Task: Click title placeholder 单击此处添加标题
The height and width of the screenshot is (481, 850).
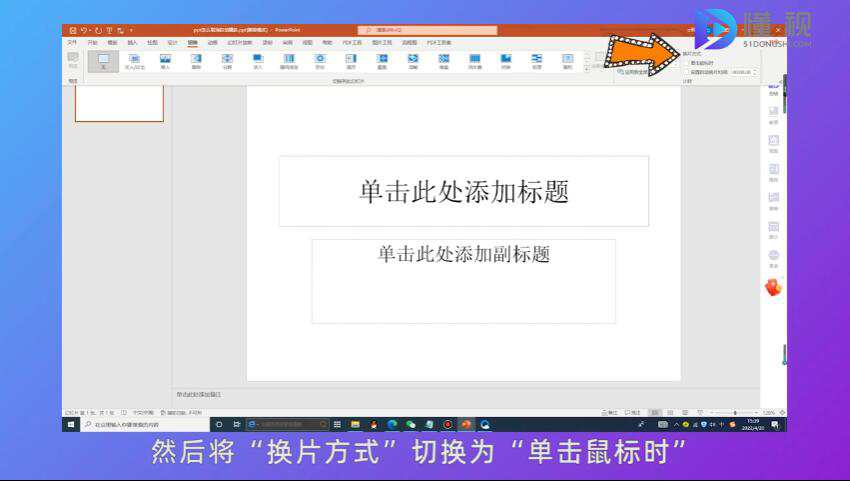Action: tap(464, 191)
